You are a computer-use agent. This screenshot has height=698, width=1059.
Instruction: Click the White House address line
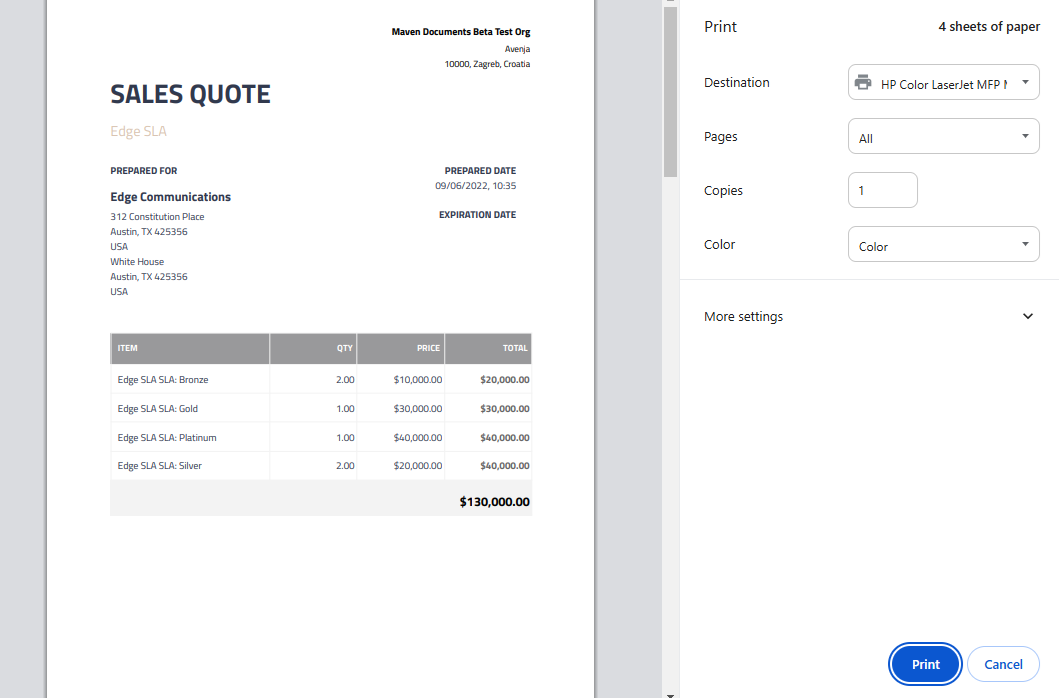(x=137, y=261)
